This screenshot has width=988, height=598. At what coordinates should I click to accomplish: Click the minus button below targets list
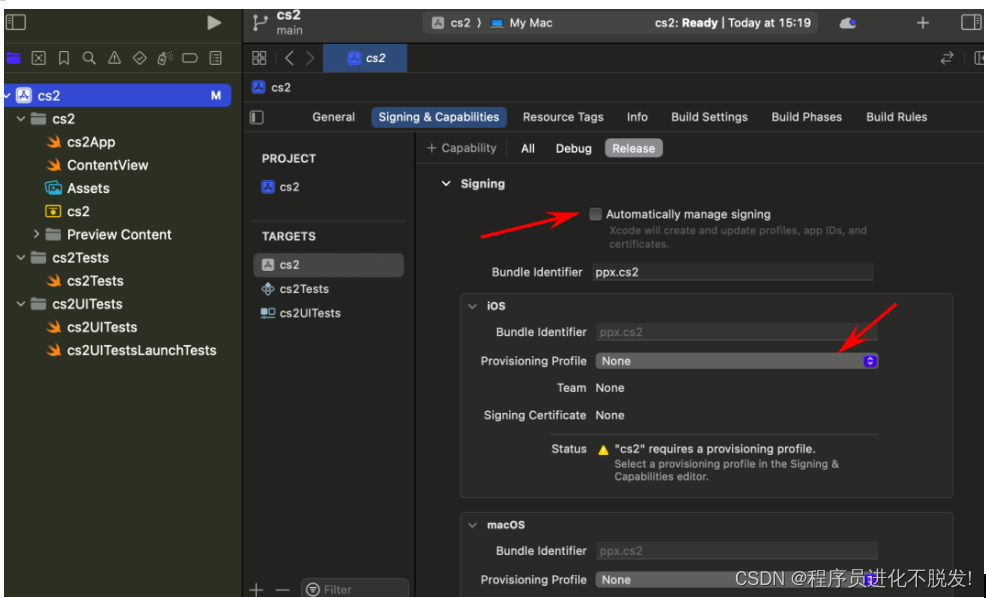point(282,590)
